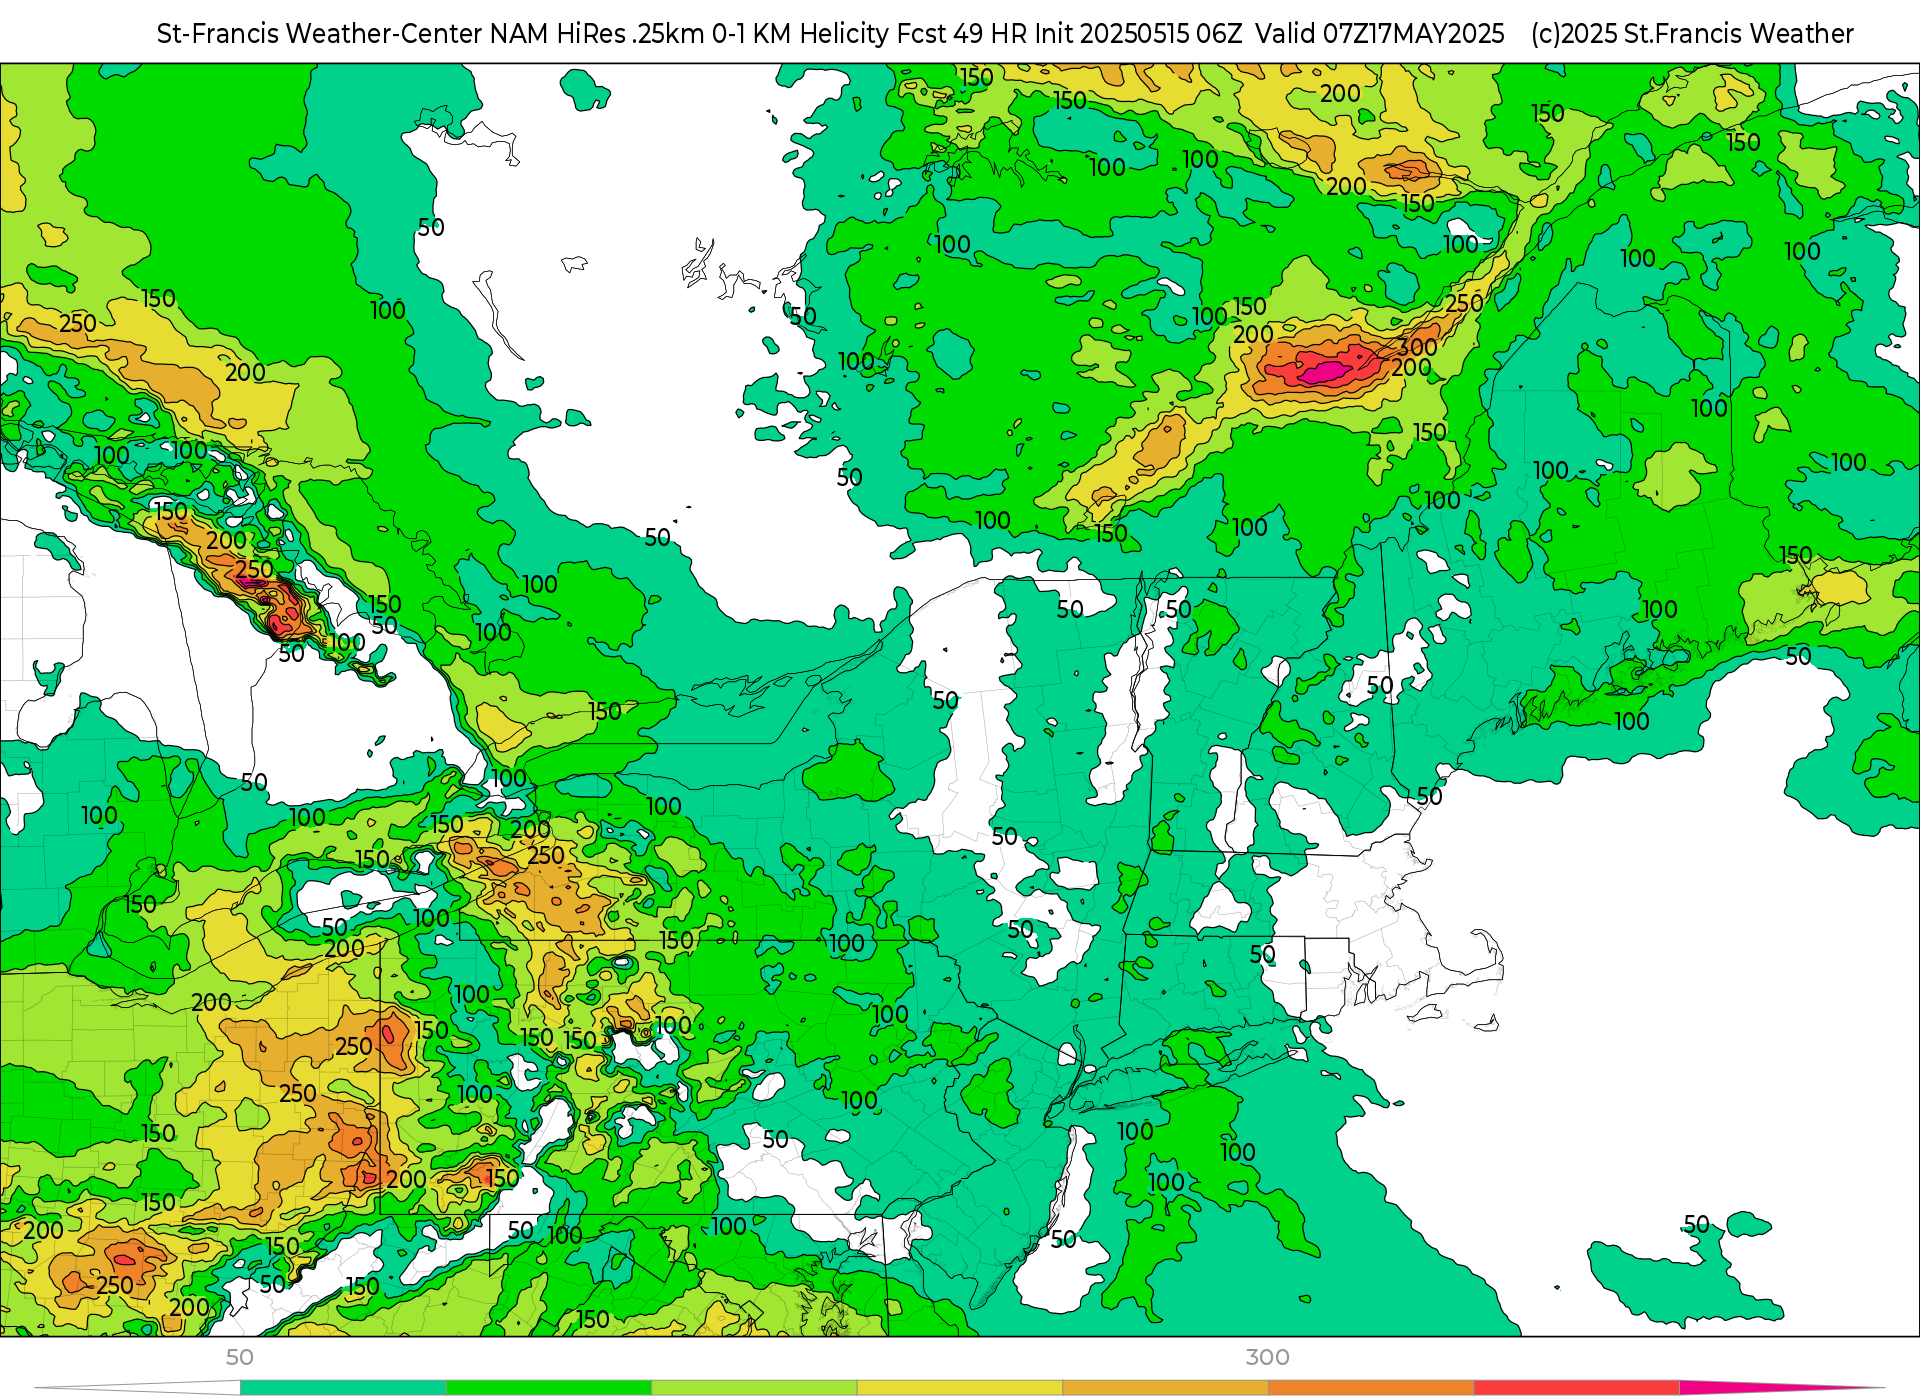
Task: Click "Fcst 49 HR" in the title
Action: point(962,34)
